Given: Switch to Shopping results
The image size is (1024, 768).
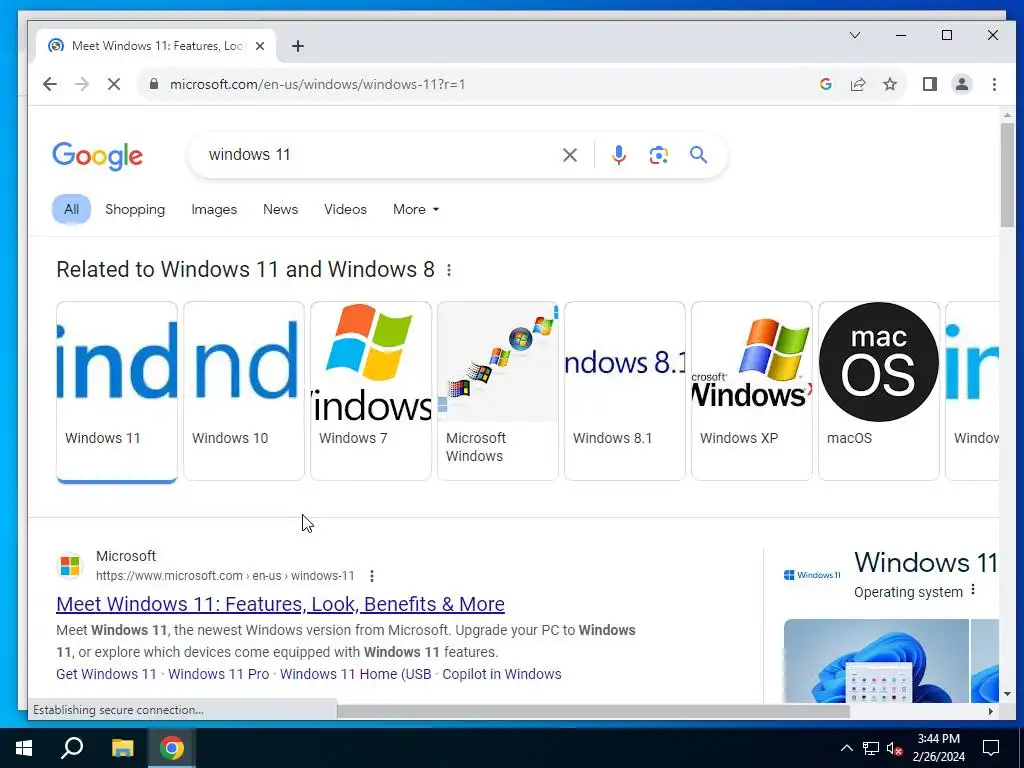Looking at the screenshot, I should (x=135, y=210).
